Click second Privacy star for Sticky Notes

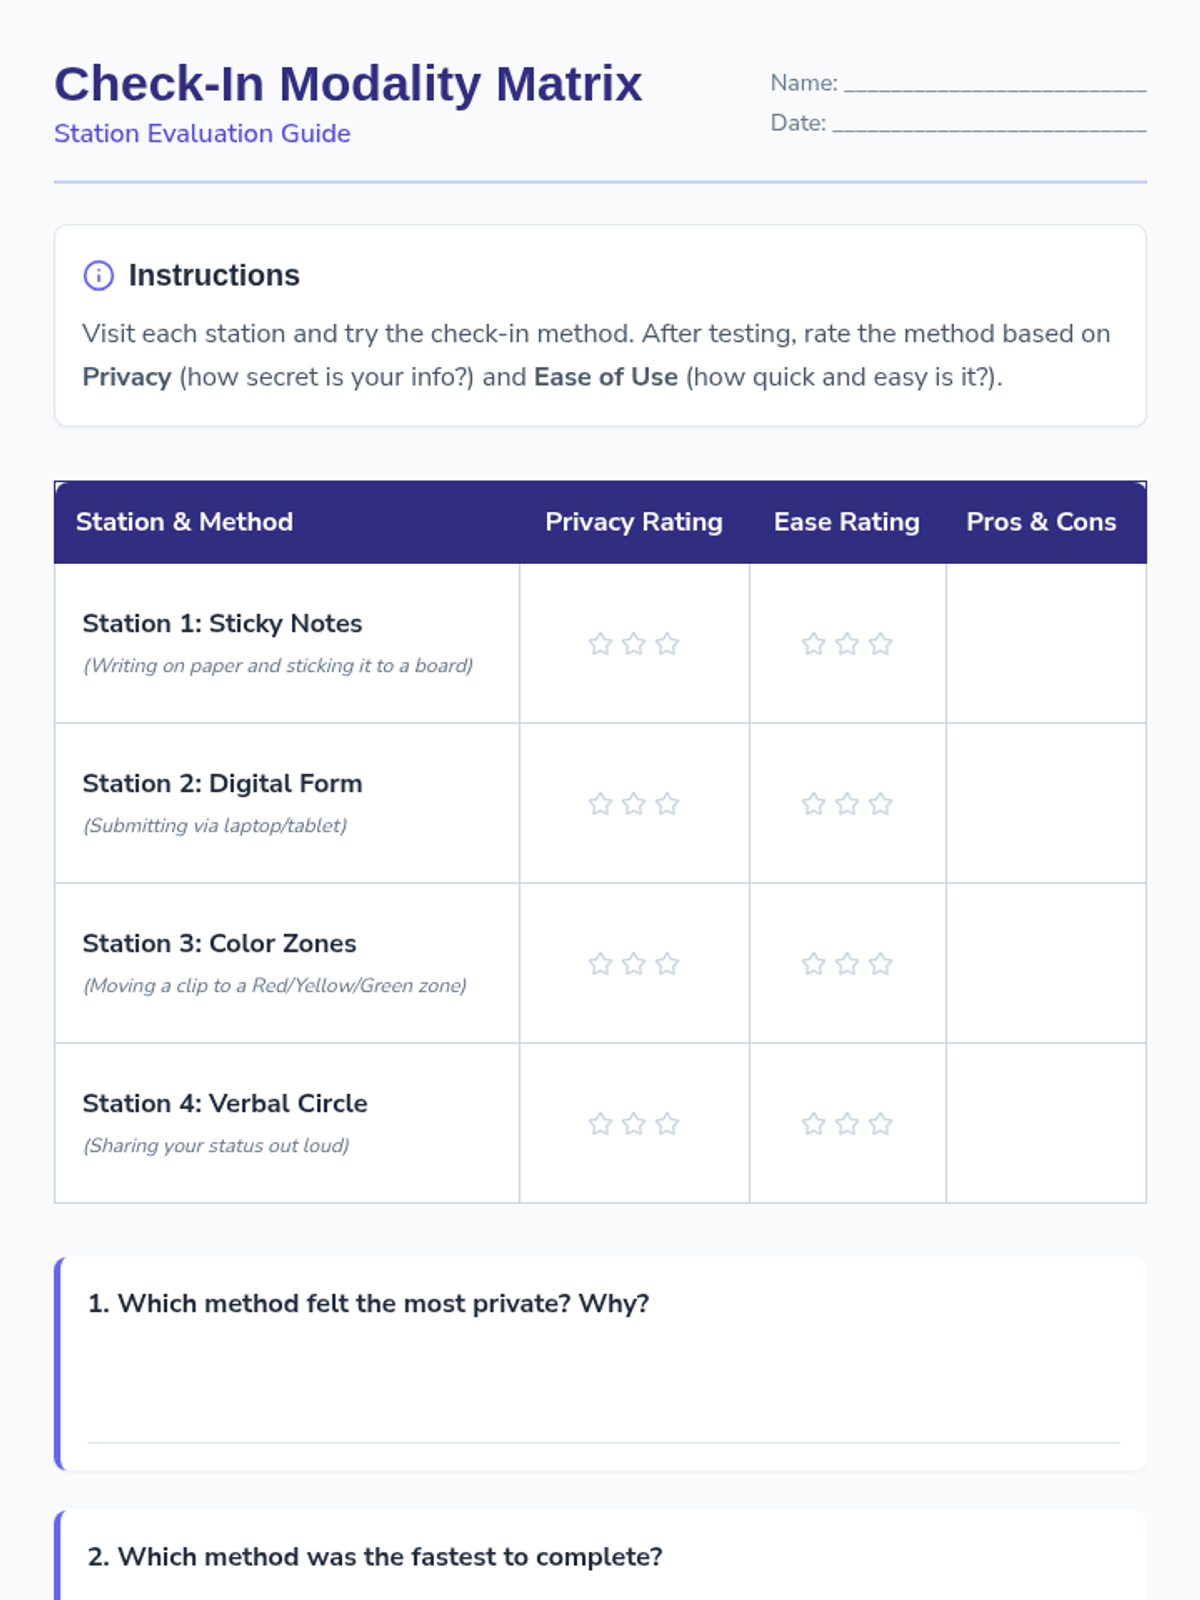pyautogui.click(x=634, y=644)
